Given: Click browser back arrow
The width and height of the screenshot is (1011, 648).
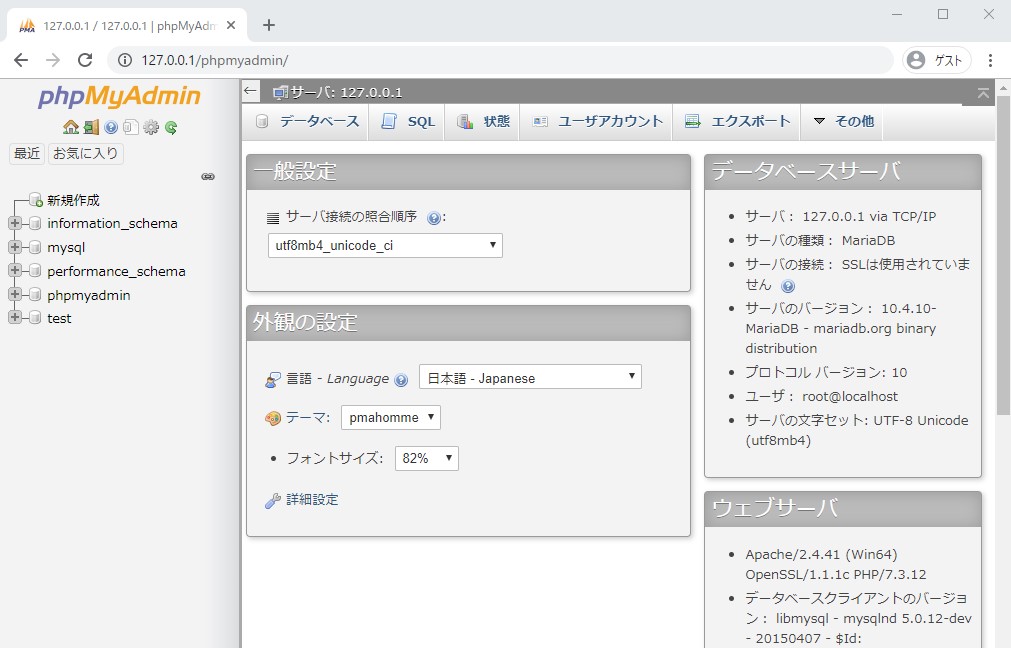Looking at the screenshot, I should point(21,60).
